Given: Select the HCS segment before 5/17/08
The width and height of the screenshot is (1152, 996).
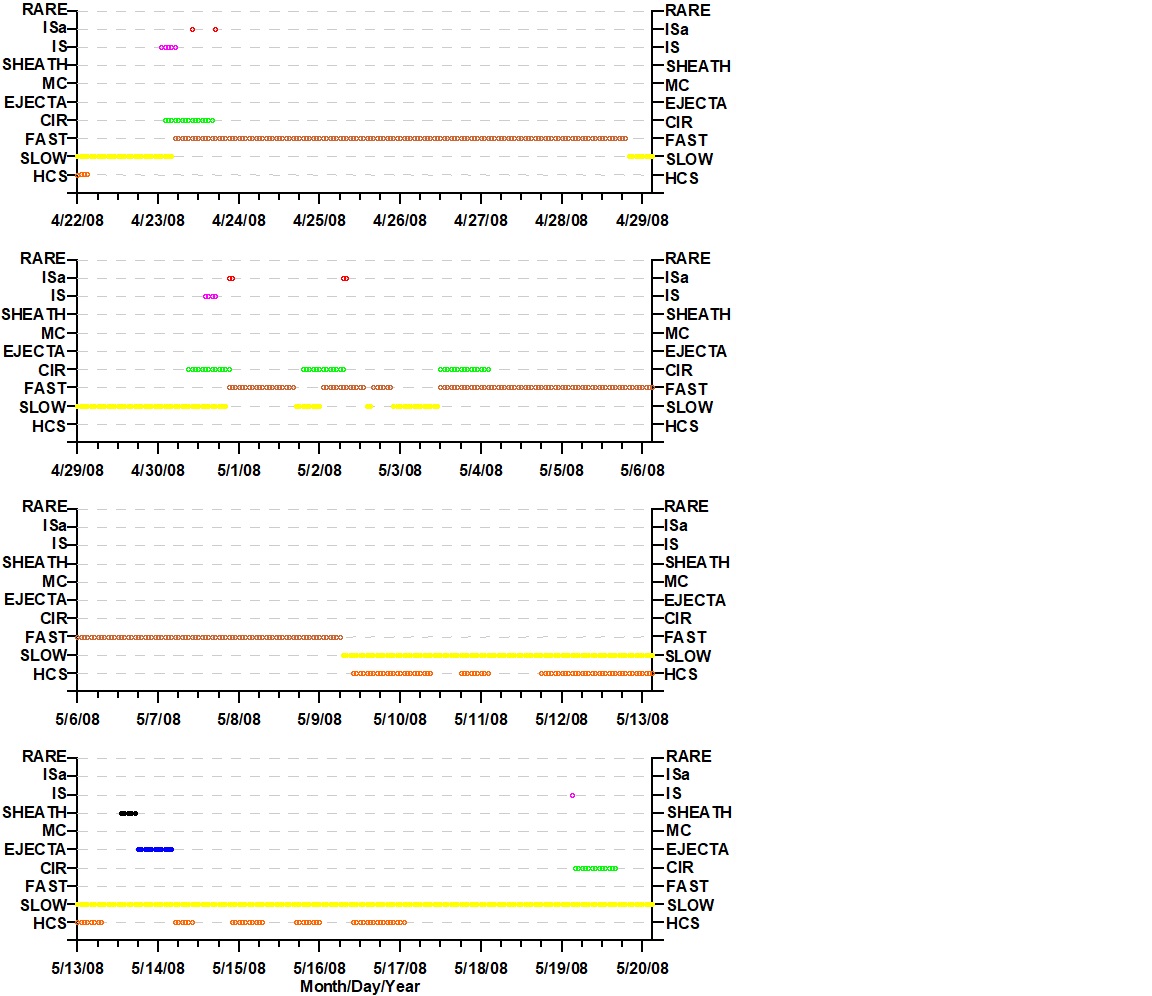Looking at the screenshot, I should tap(378, 922).
